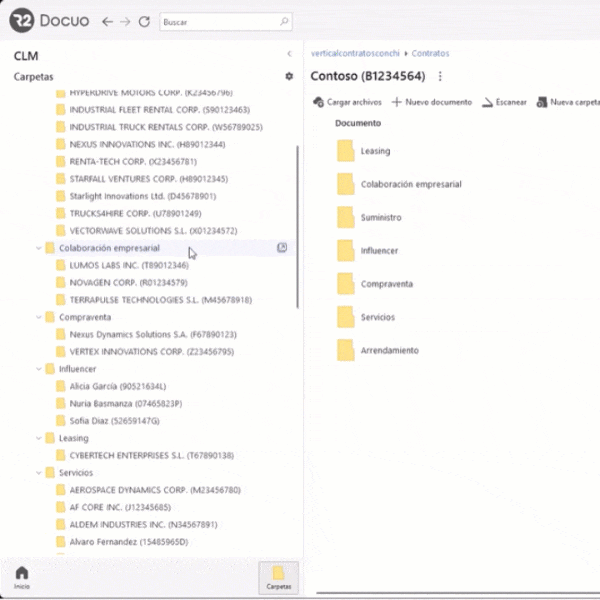Viewport: 600px width, 600px height.
Task: Click the search magnifier icon
Action: coord(285,21)
